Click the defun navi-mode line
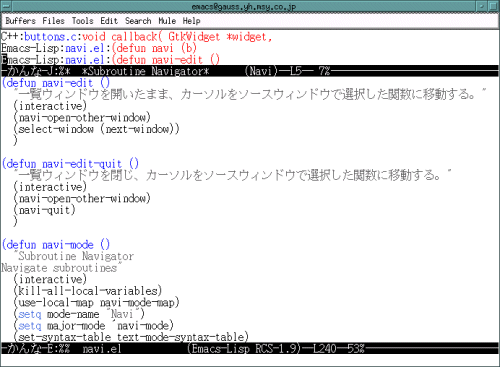Screen dimensions: 500x367 tap(56, 245)
